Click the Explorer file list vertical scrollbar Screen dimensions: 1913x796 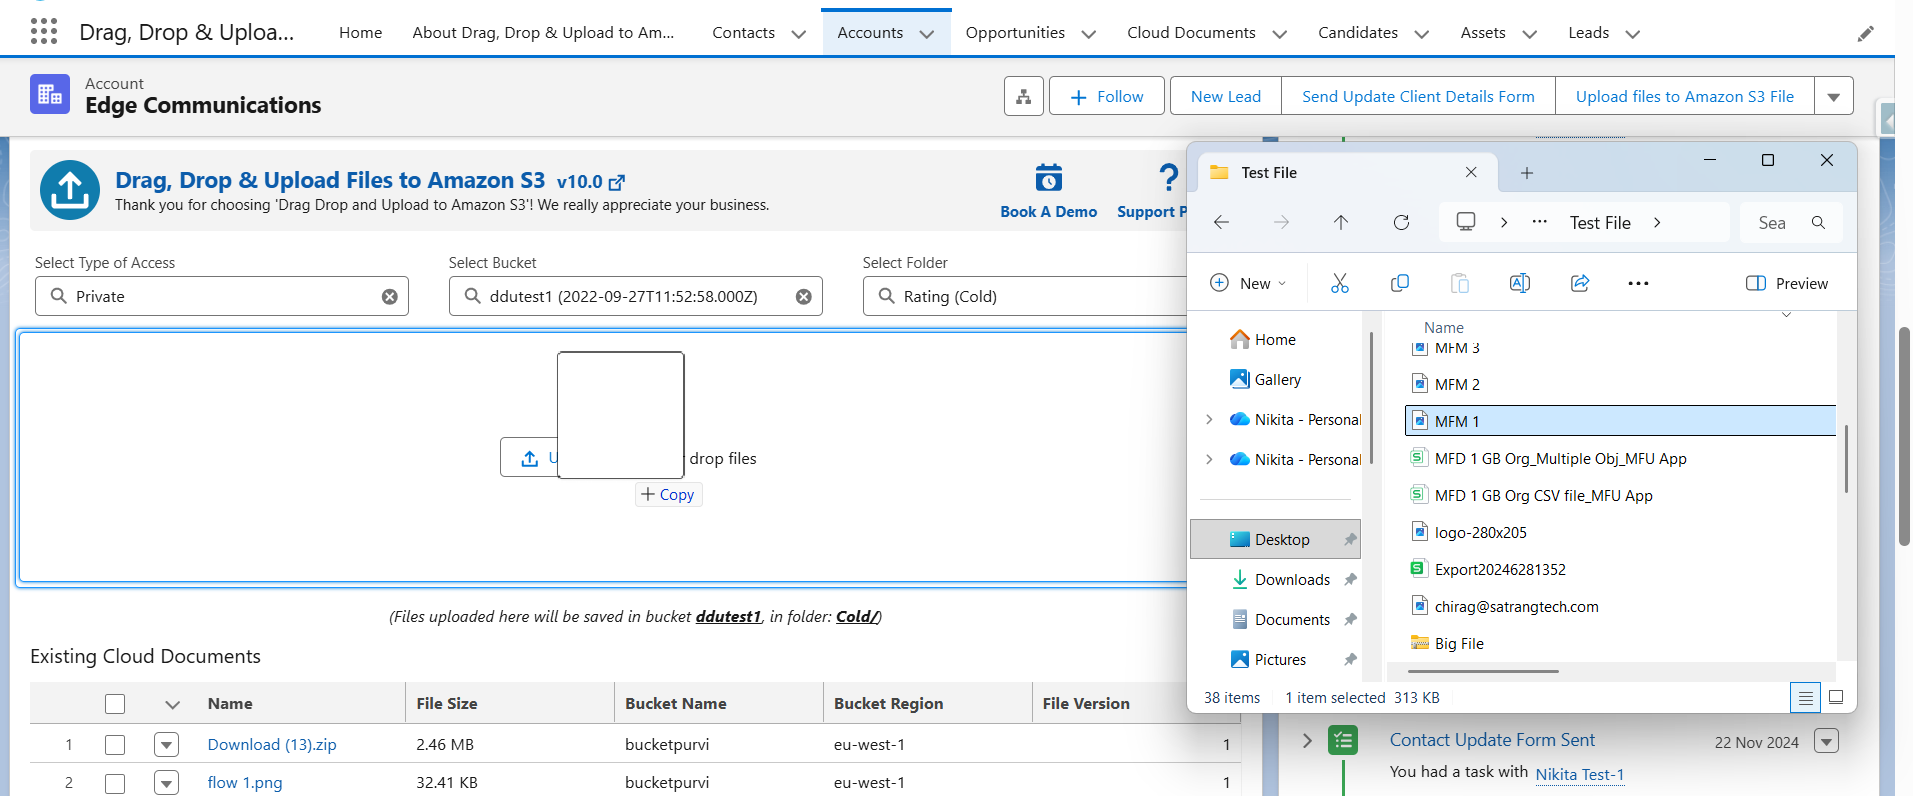[1846, 458]
